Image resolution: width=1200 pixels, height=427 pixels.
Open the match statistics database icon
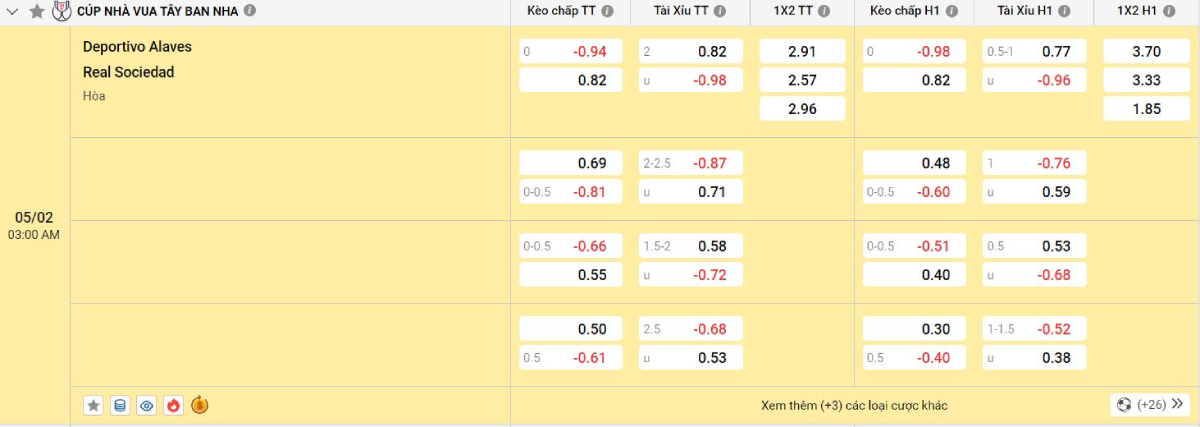point(120,405)
